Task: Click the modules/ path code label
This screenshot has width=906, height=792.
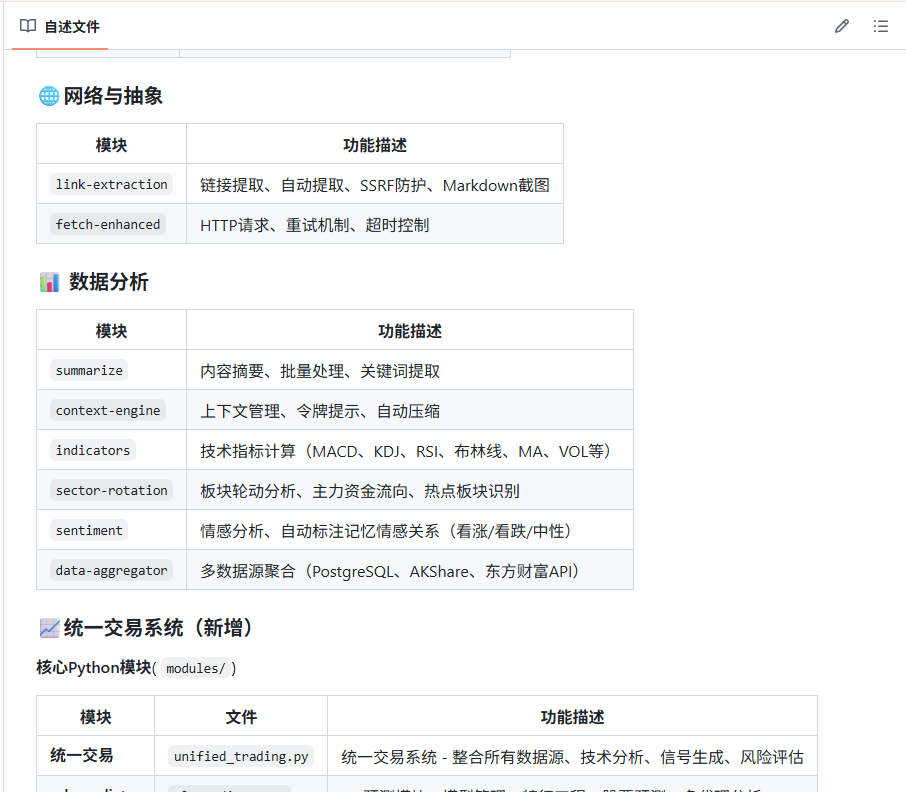Action: click(195, 668)
